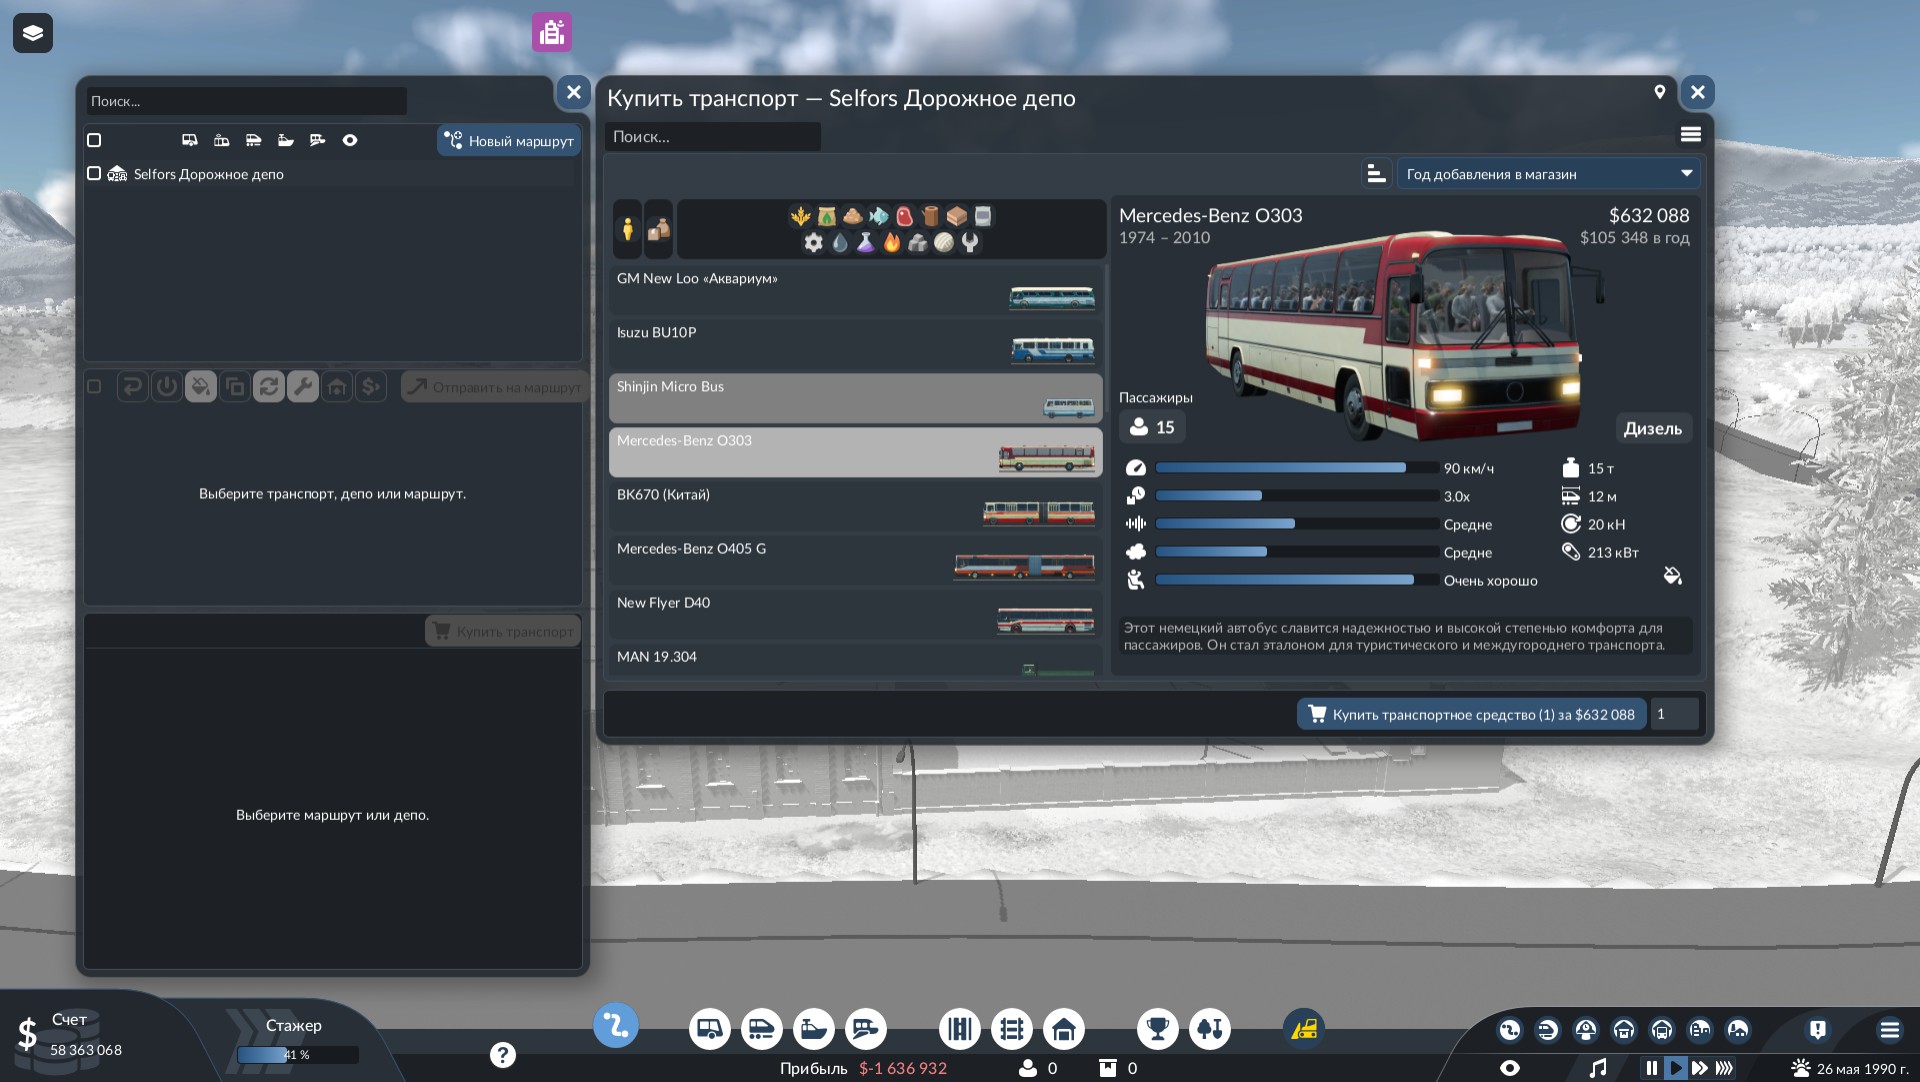Open the rail construction menu with the train icon
Viewport: 1920px width, 1082px height.
point(762,1028)
